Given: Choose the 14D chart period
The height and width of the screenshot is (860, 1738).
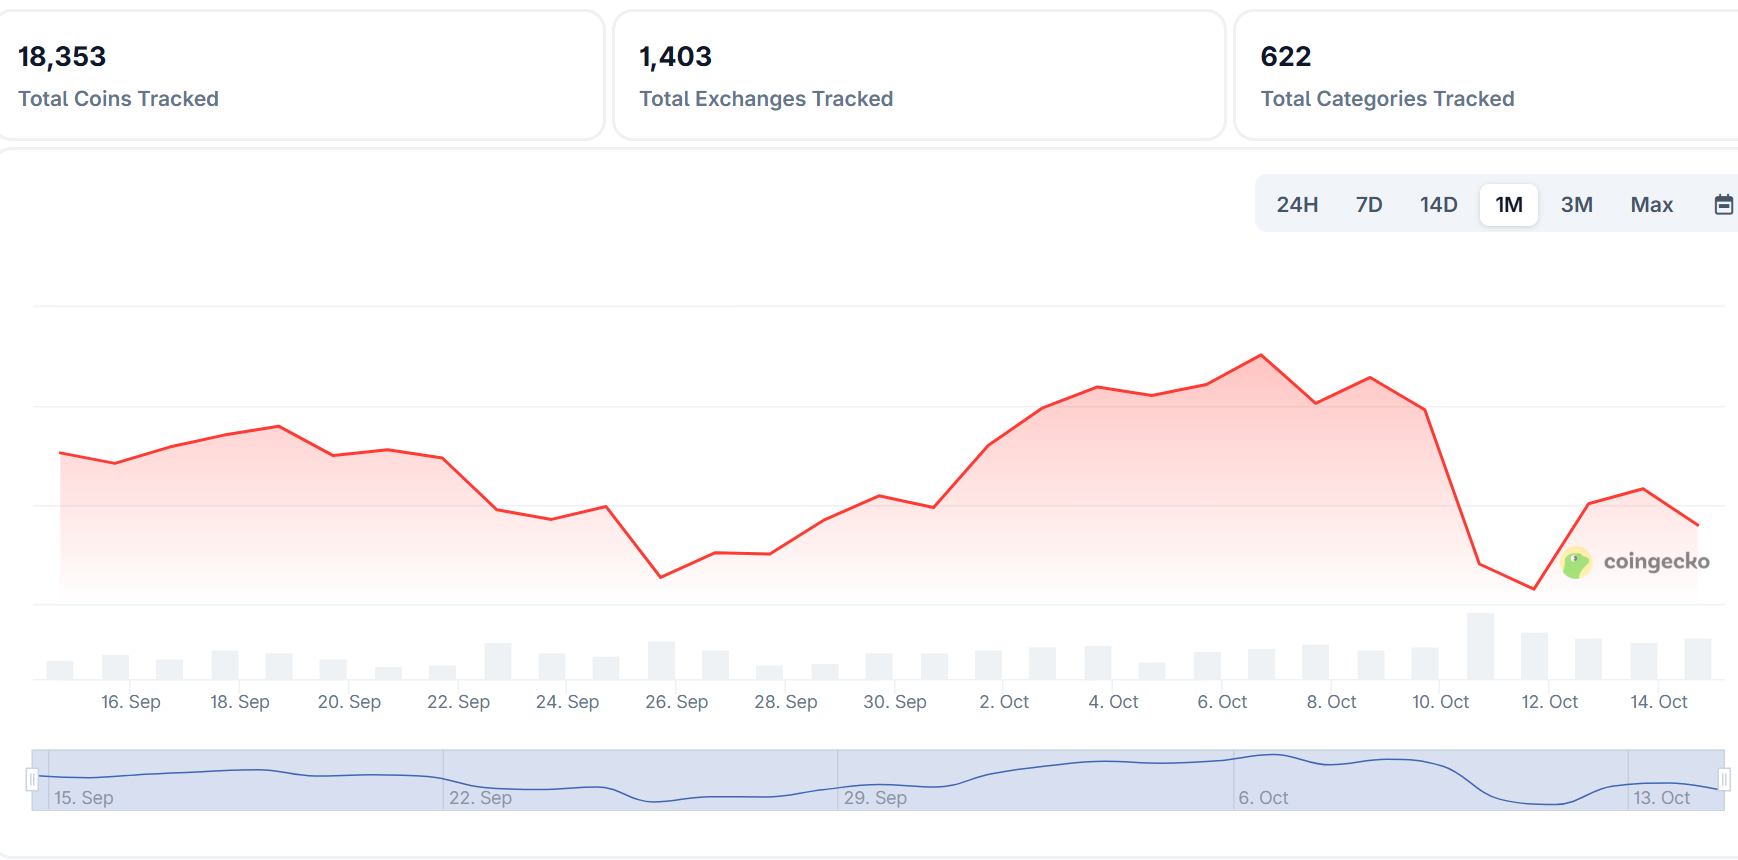Looking at the screenshot, I should point(1438,205).
